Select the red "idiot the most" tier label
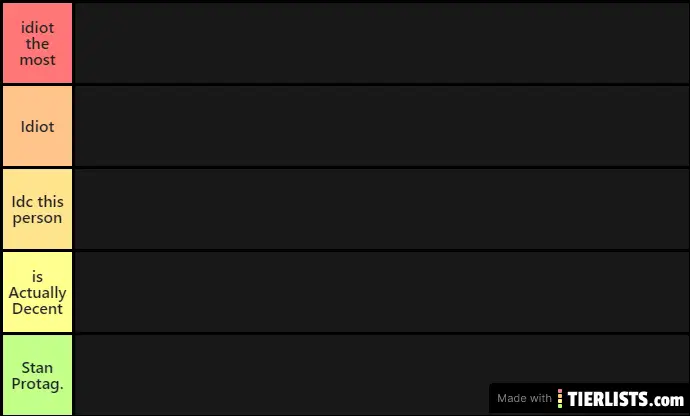The width and height of the screenshot is (690, 416). click(x=37, y=43)
